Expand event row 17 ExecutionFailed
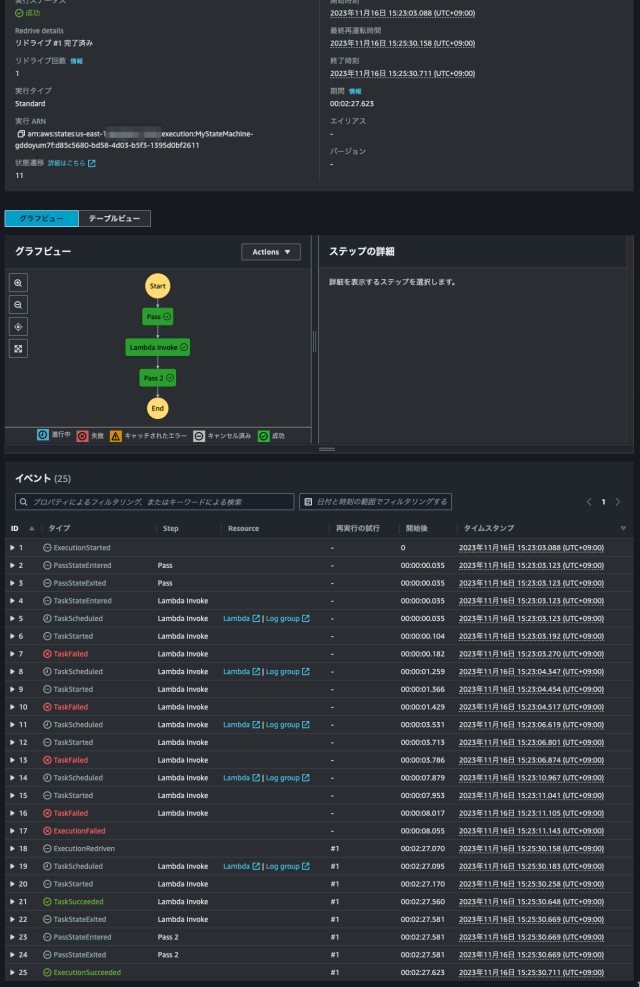This screenshot has width=640, height=987. click(12, 831)
